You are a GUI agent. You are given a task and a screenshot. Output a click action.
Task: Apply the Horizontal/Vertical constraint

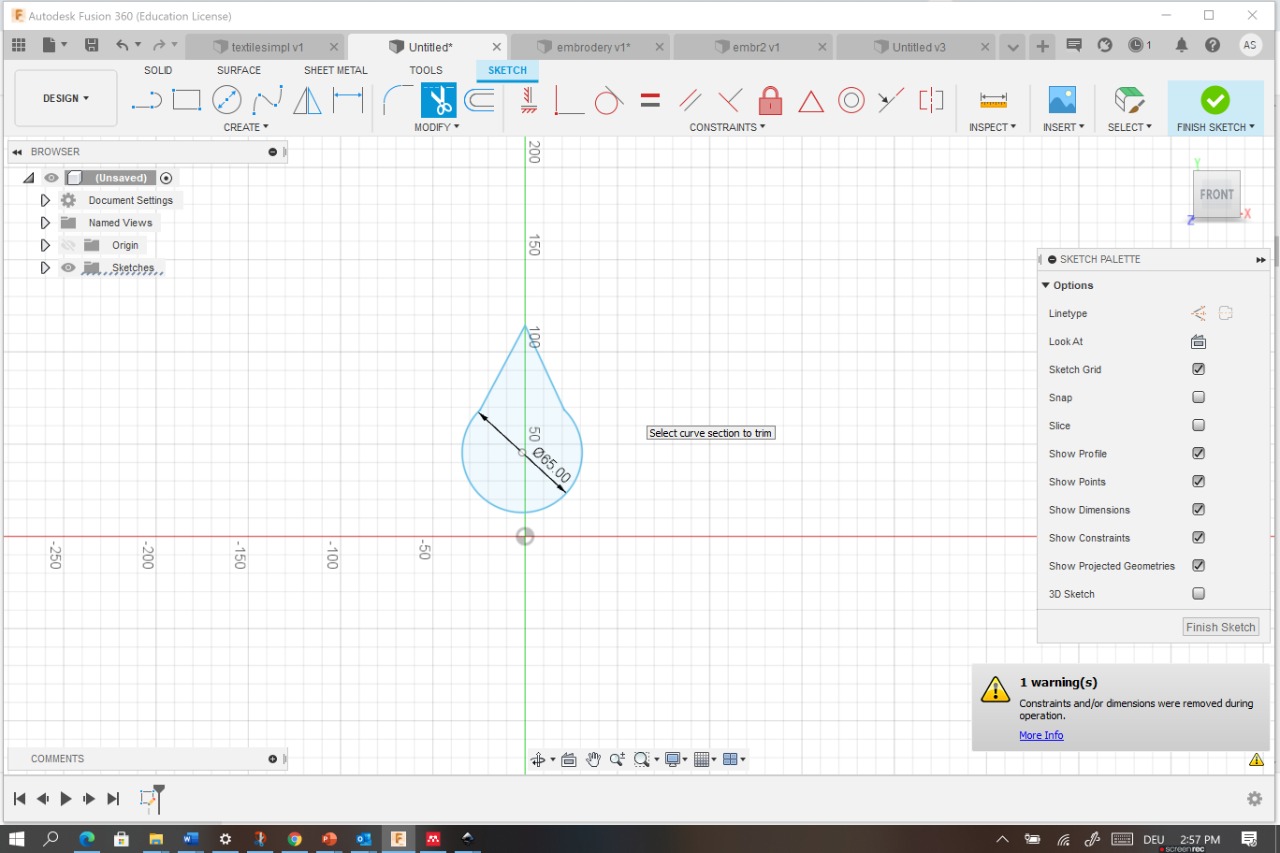click(x=529, y=100)
